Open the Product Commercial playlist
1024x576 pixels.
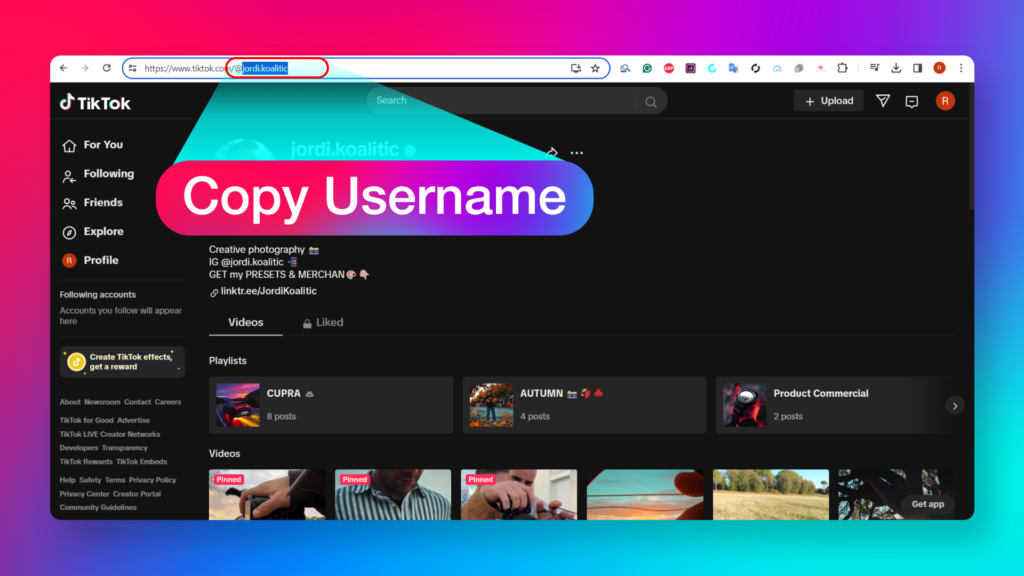click(x=833, y=405)
